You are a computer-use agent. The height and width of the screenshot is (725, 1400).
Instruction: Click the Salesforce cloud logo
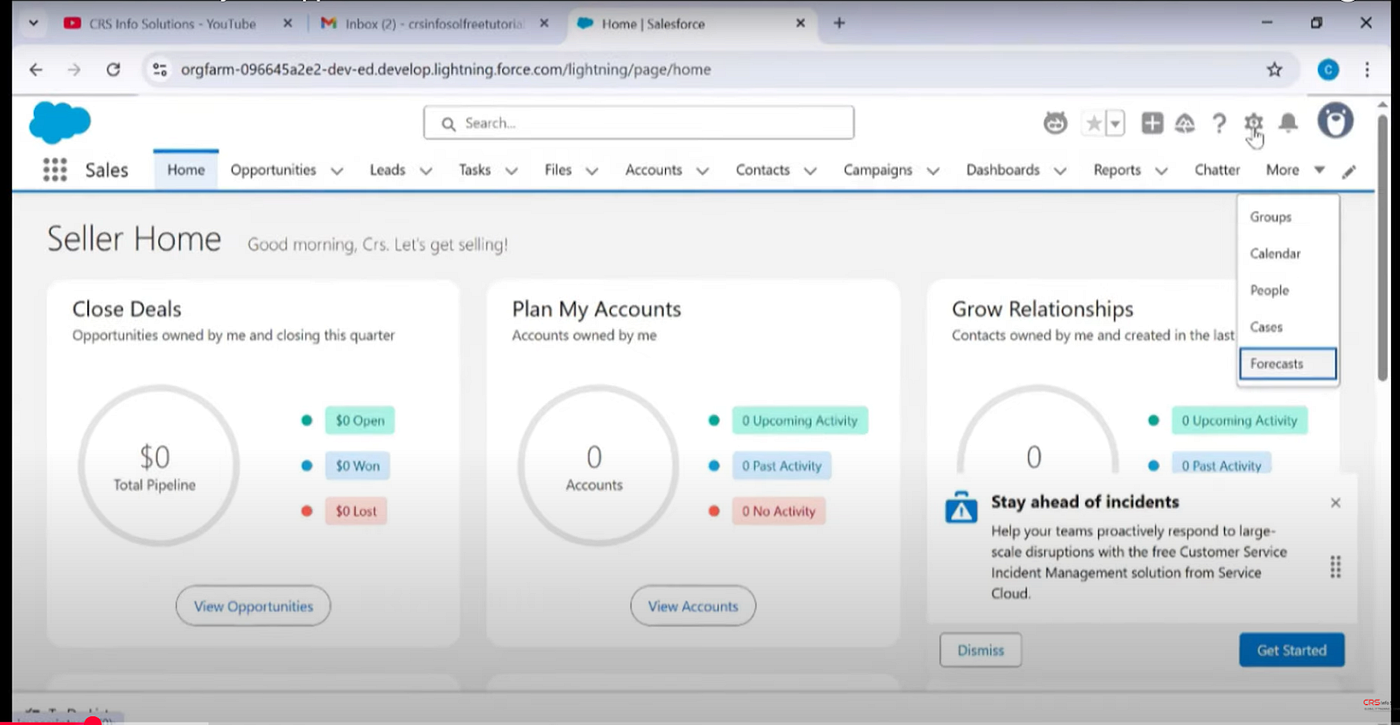coord(60,123)
